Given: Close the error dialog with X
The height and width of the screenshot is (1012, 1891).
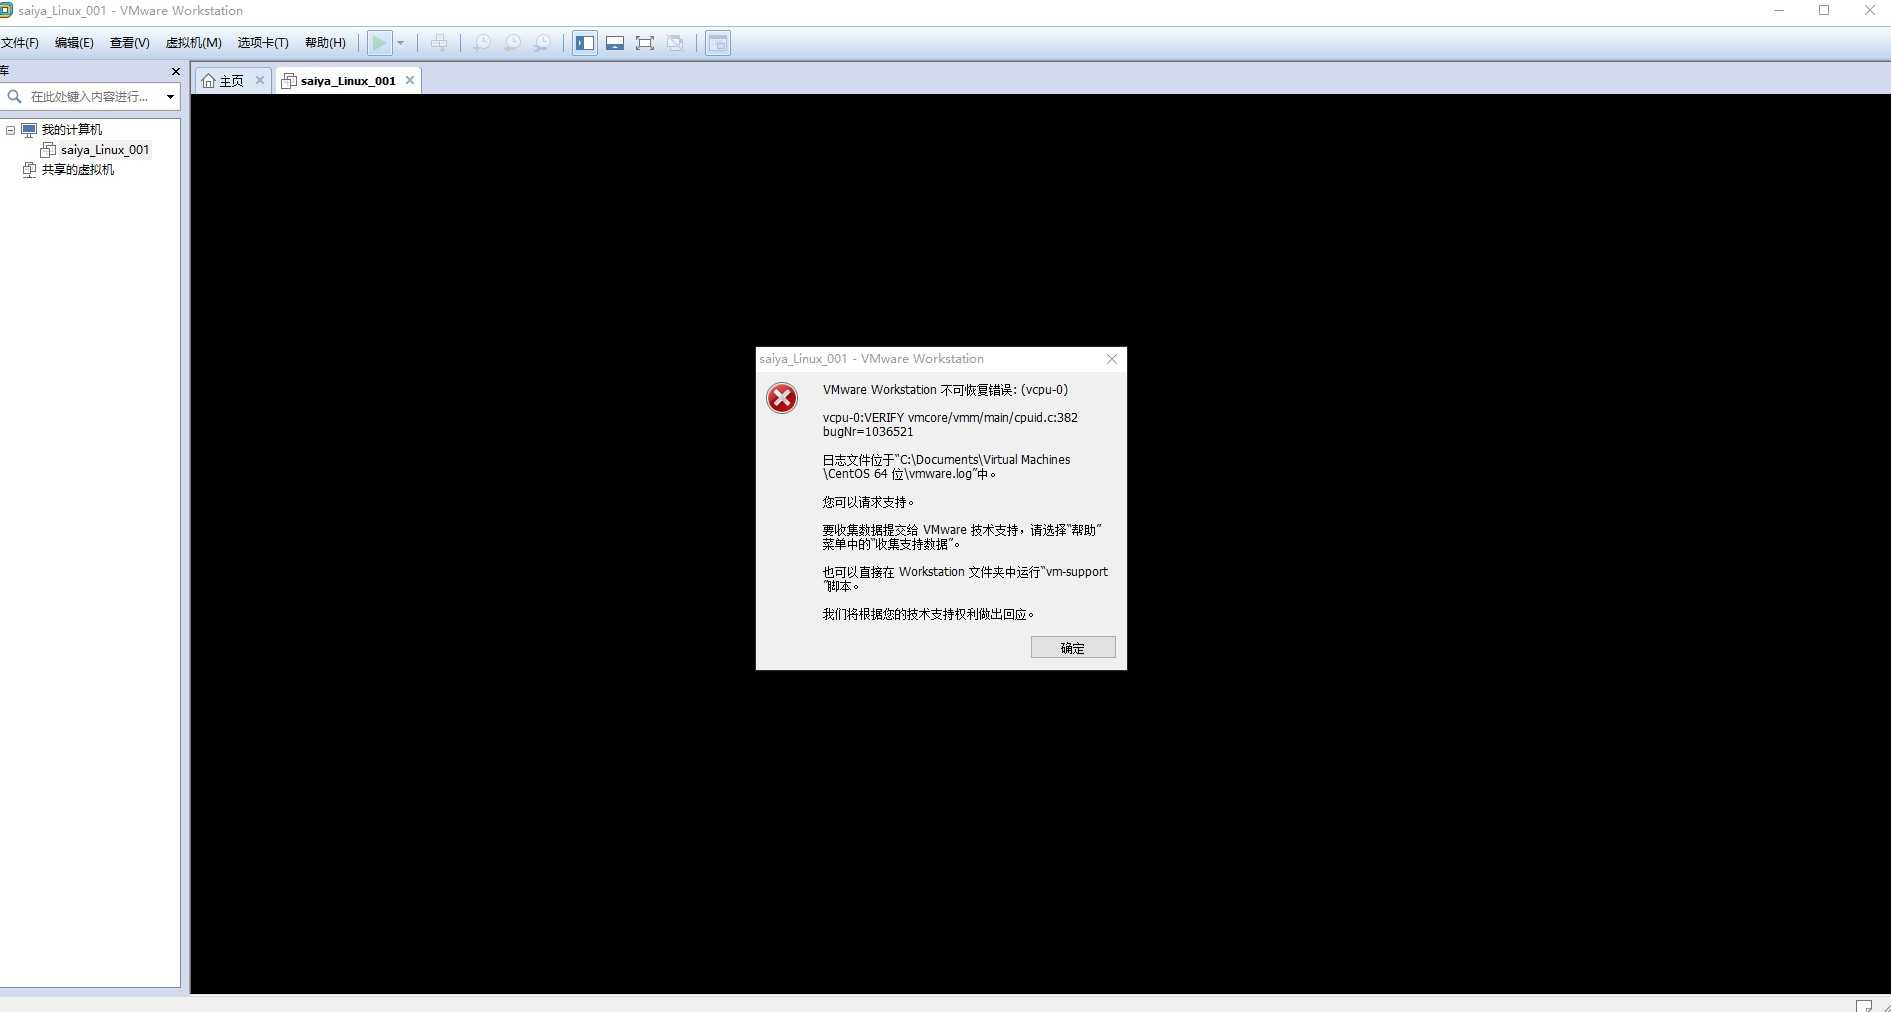Looking at the screenshot, I should (1111, 359).
